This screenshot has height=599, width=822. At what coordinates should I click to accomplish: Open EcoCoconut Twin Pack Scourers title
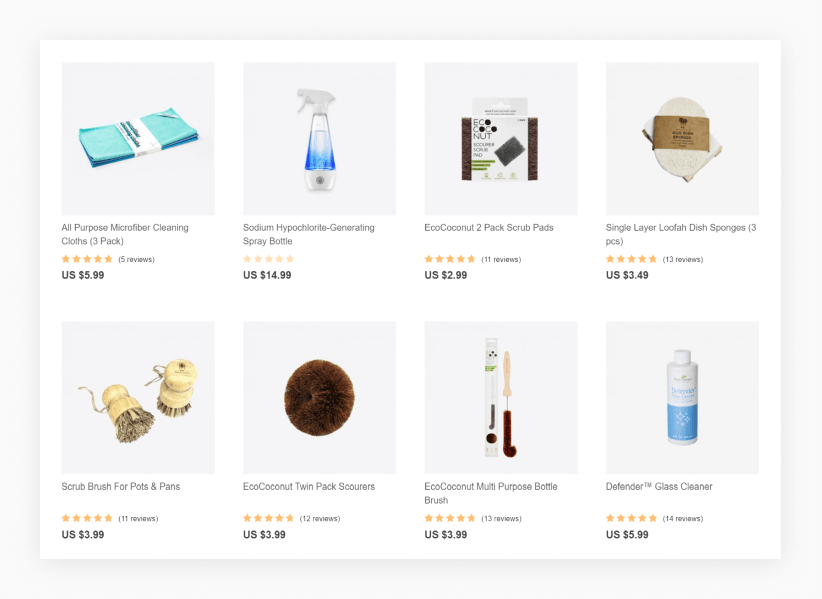click(309, 486)
